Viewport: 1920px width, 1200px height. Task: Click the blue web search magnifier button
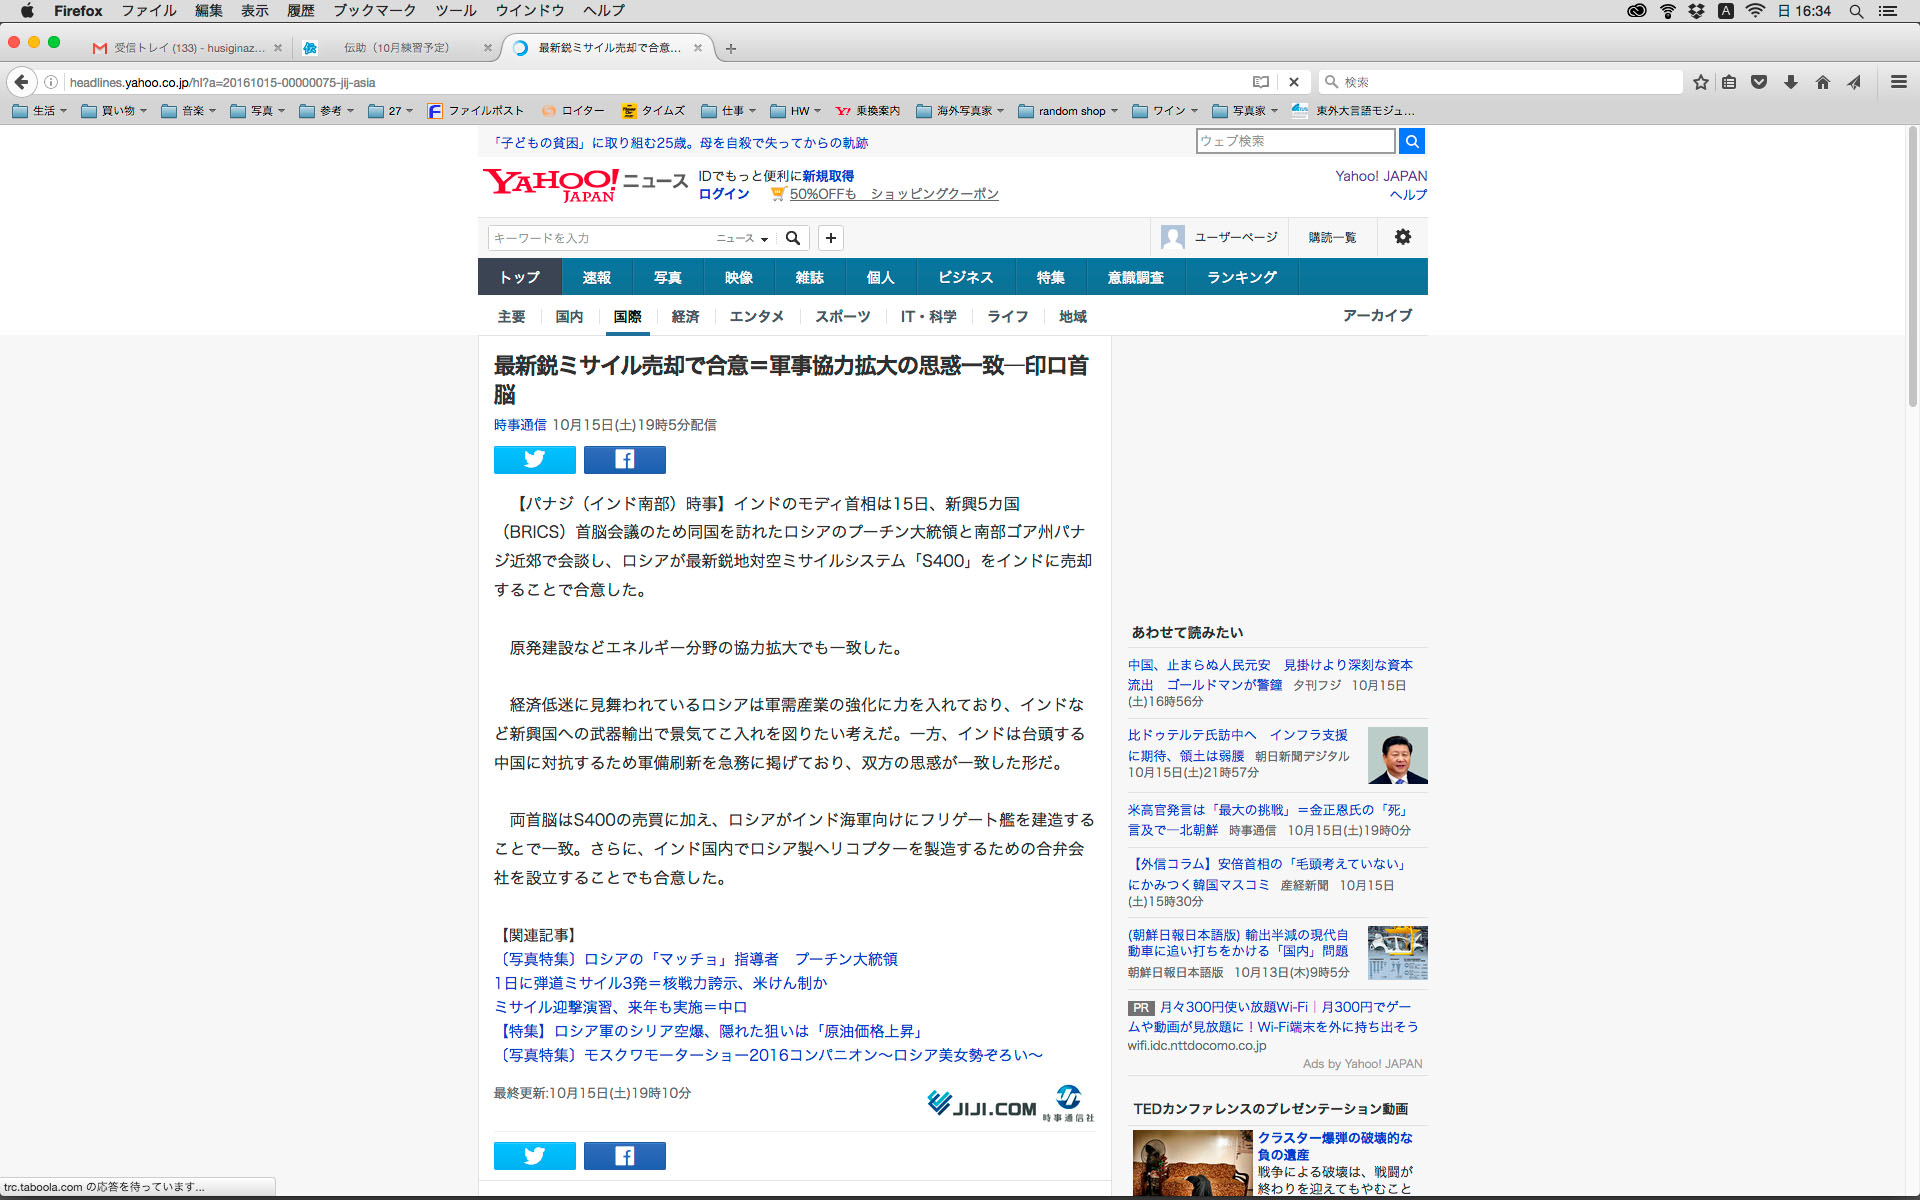[1411, 141]
